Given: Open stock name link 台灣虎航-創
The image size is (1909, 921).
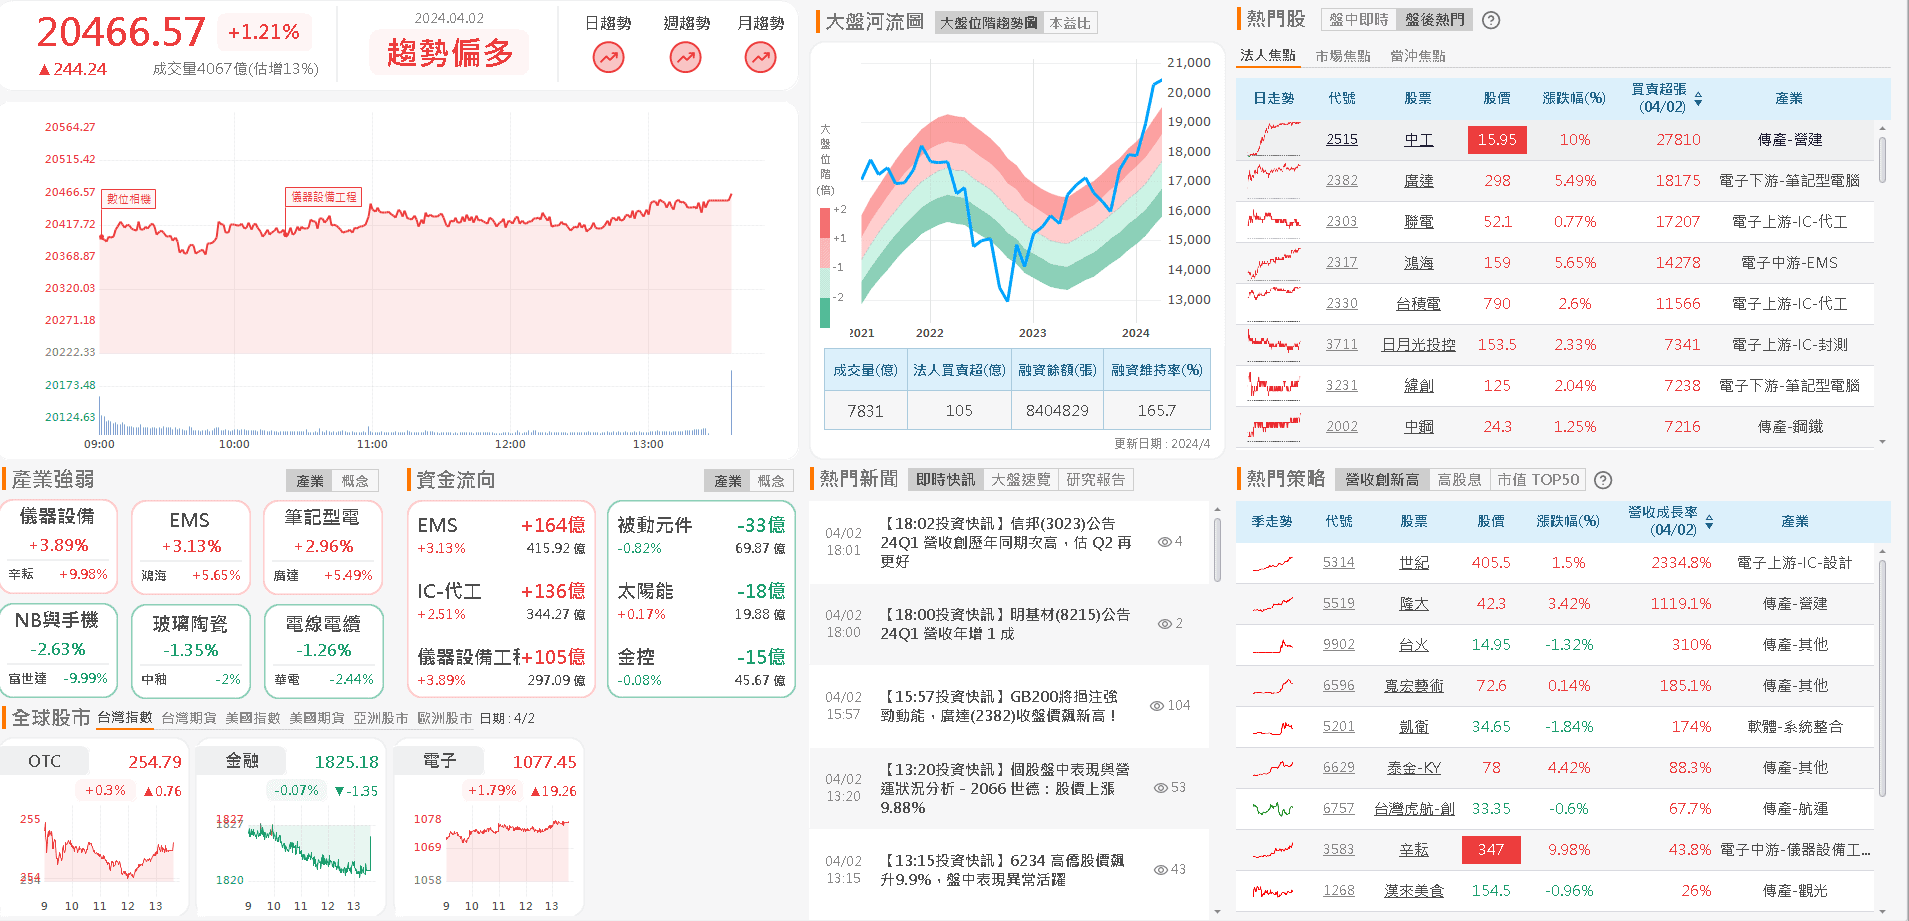Looking at the screenshot, I should pyautogui.click(x=1414, y=809).
